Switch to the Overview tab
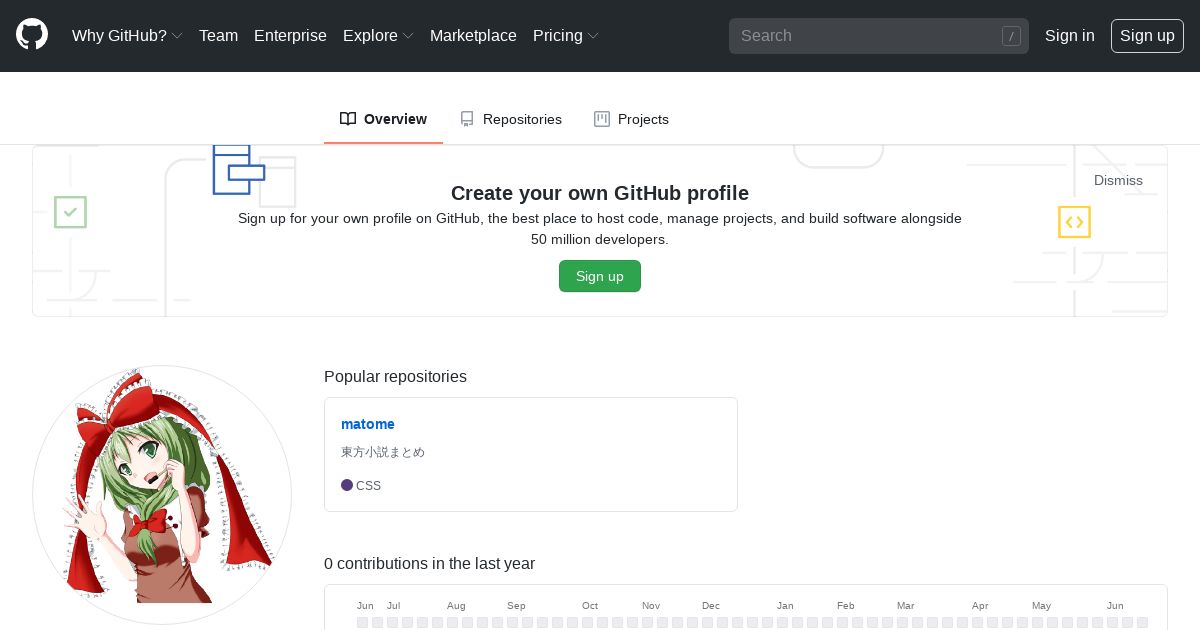The width and height of the screenshot is (1200, 630). tap(383, 119)
